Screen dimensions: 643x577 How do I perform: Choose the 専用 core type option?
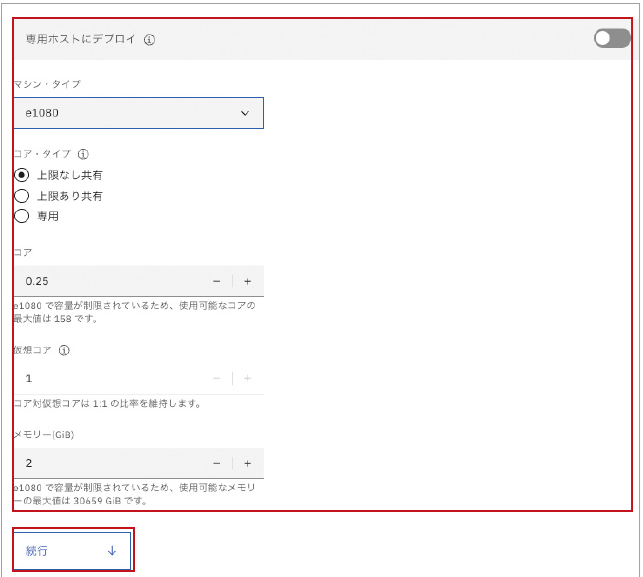click(x=21, y=216)
